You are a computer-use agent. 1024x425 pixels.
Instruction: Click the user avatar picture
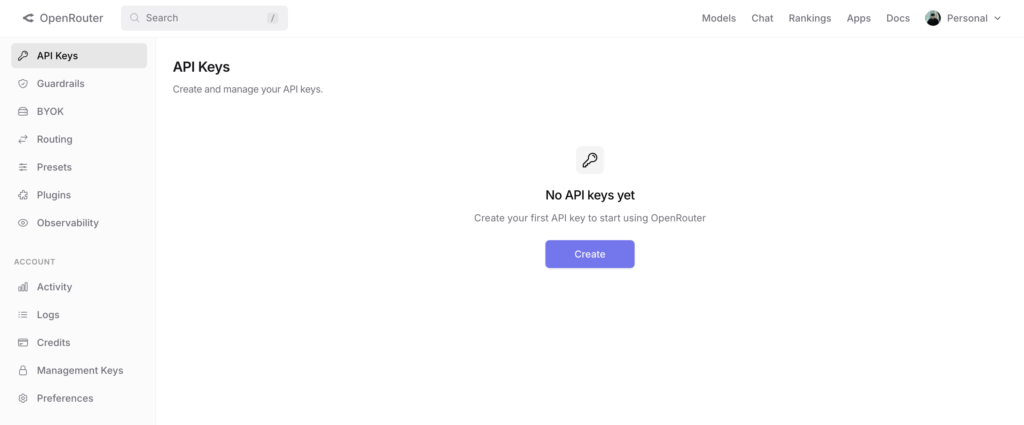coord(933,18)
